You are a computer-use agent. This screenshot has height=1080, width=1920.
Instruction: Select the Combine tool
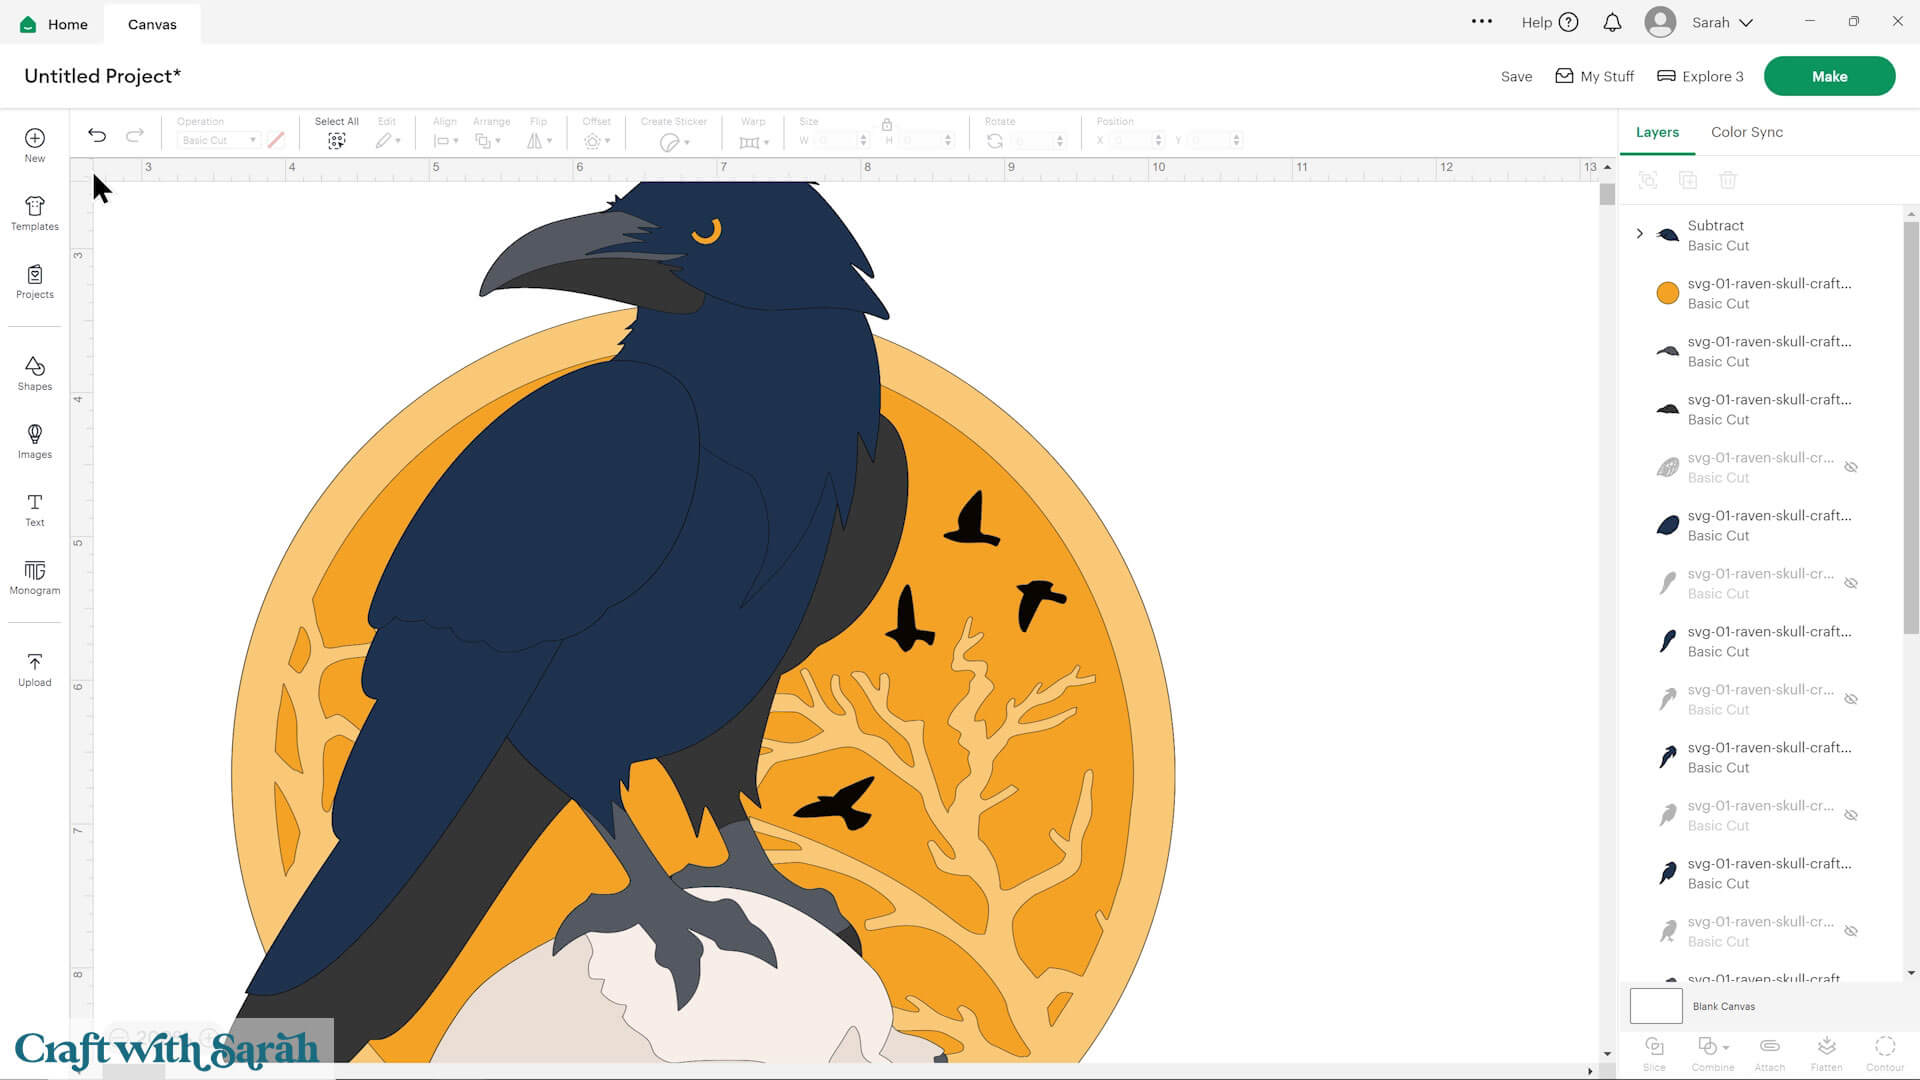[1712, 1052]
